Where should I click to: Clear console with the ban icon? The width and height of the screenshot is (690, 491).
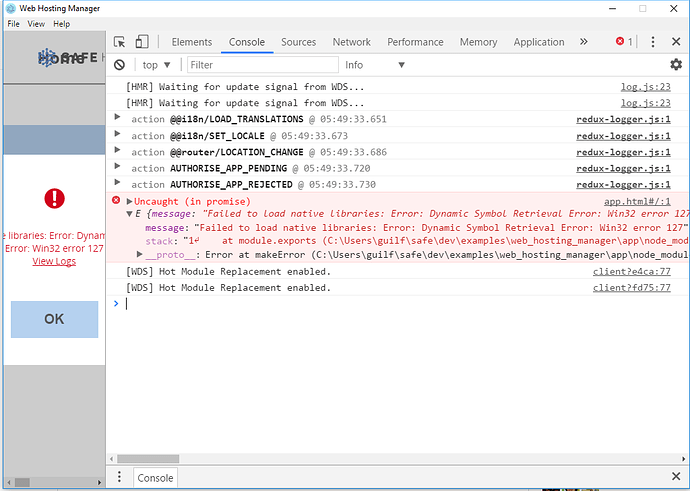coord(119,65)
